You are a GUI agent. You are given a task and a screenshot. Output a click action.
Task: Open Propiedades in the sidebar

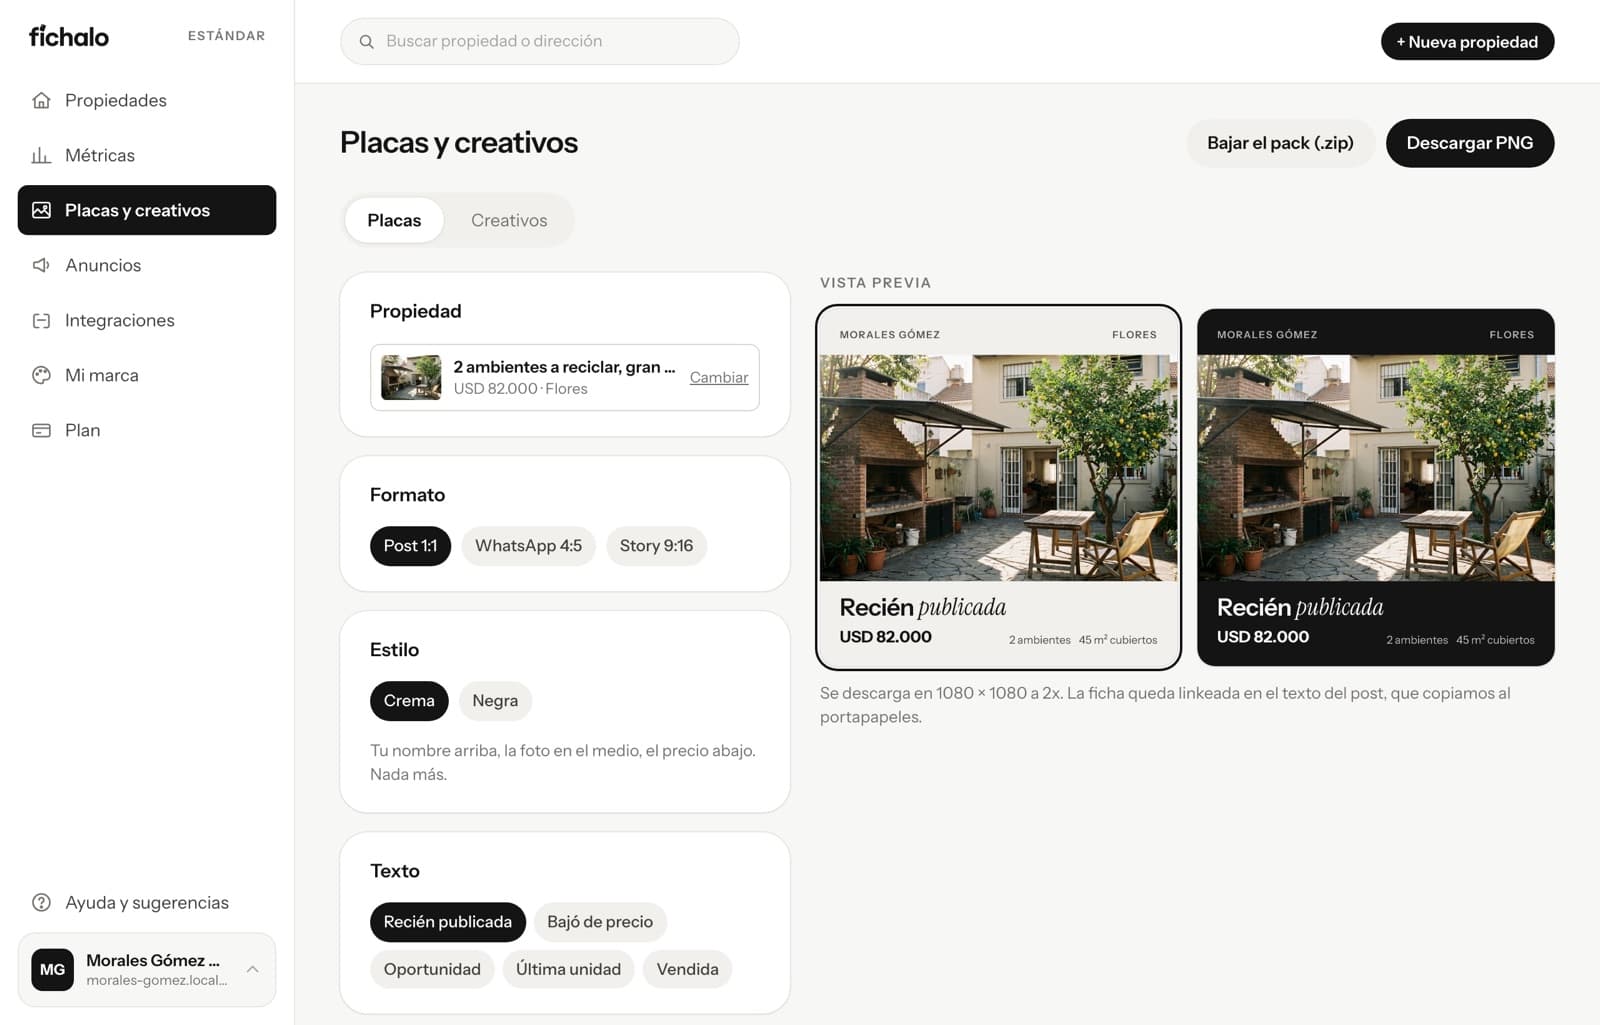click(x=147, y=100)
